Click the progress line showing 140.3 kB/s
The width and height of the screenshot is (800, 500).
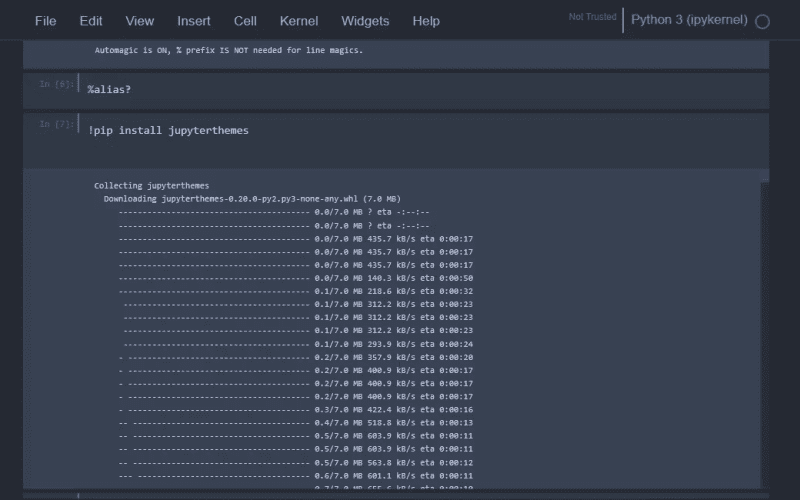296,279
